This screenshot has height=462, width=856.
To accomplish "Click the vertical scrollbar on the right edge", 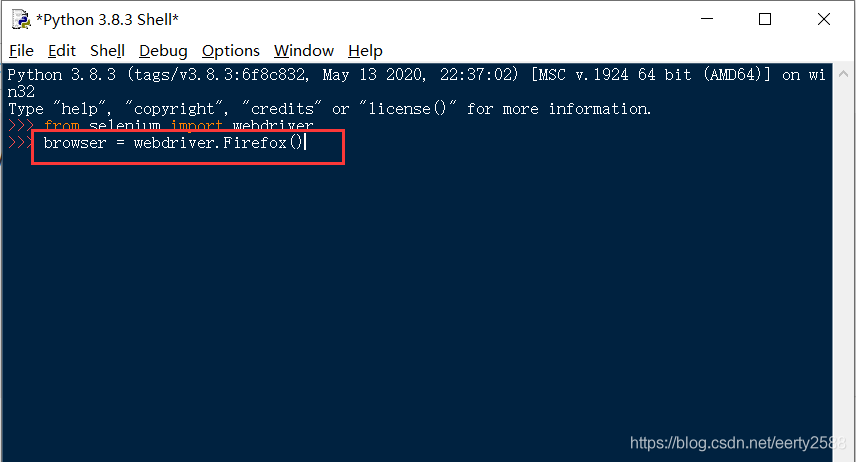I will tap(842, 260).
